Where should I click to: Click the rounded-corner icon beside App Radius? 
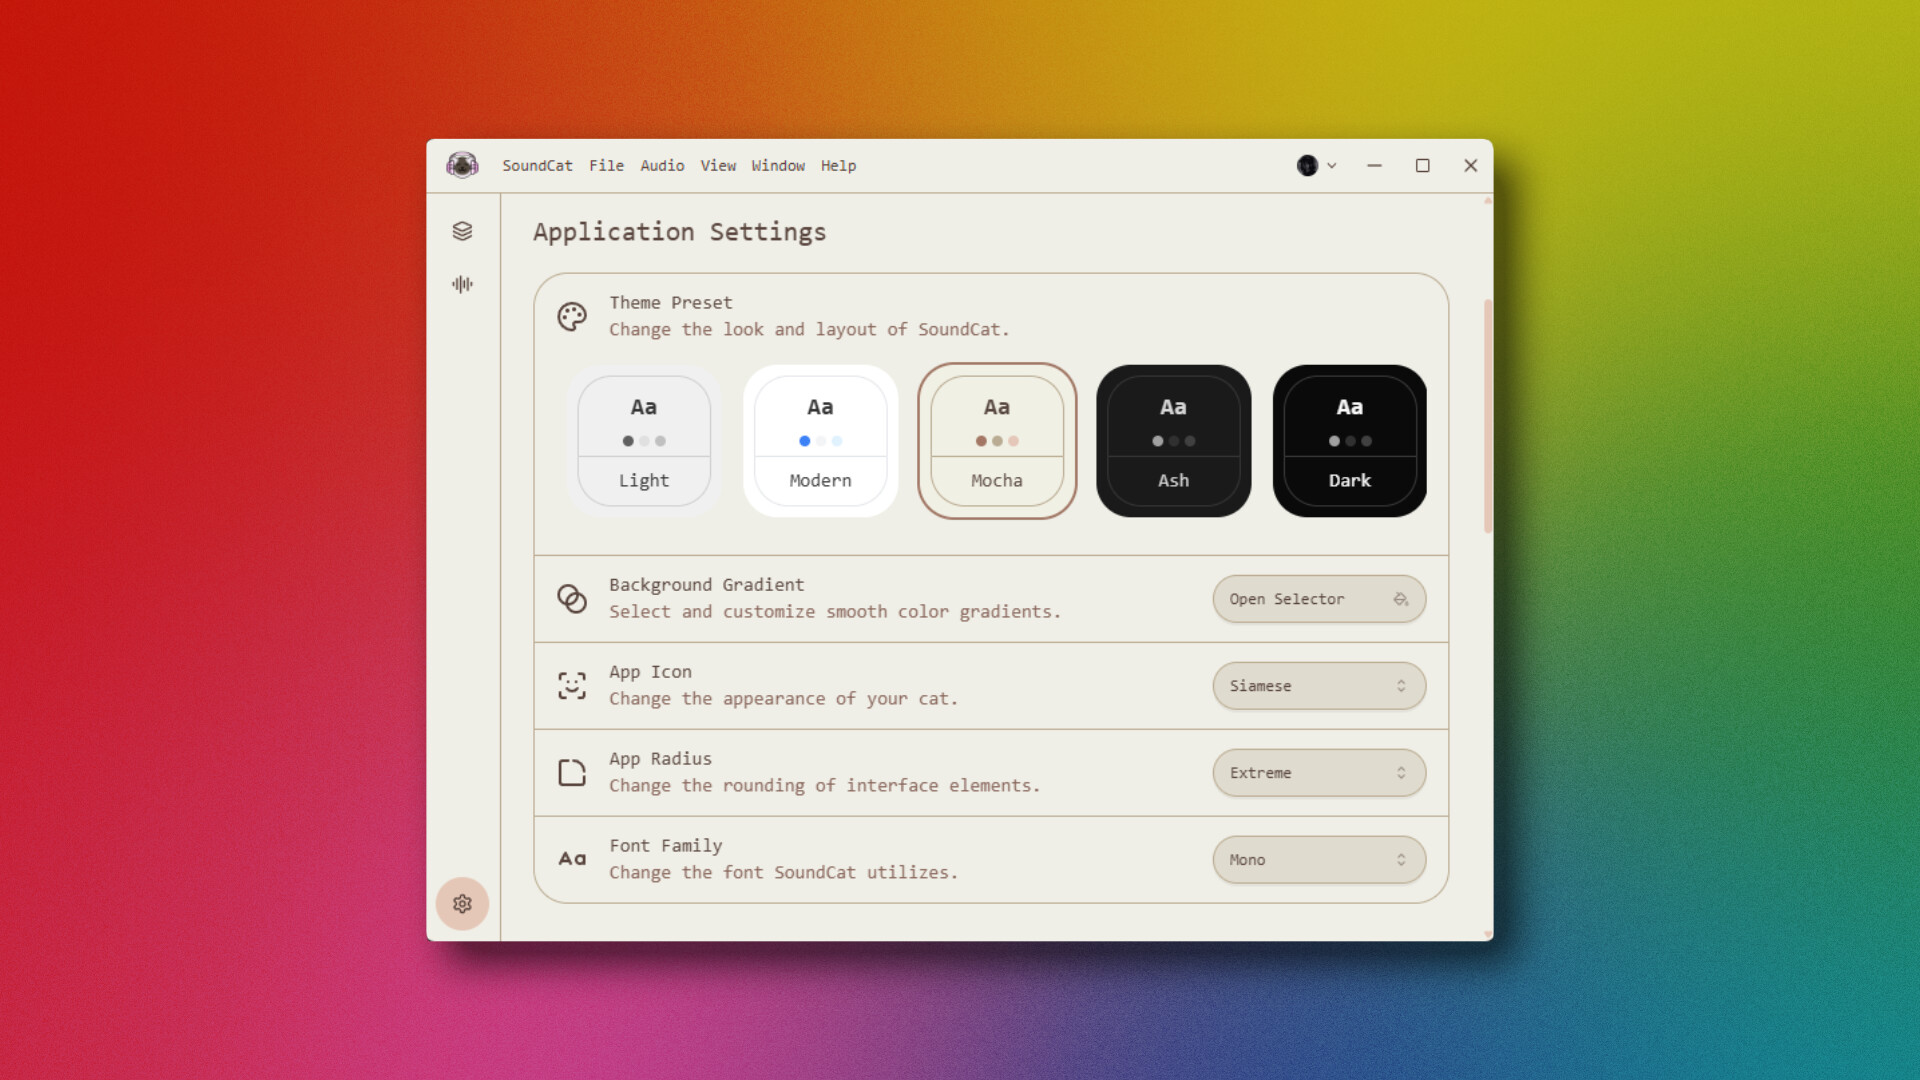tap(571, 772)
